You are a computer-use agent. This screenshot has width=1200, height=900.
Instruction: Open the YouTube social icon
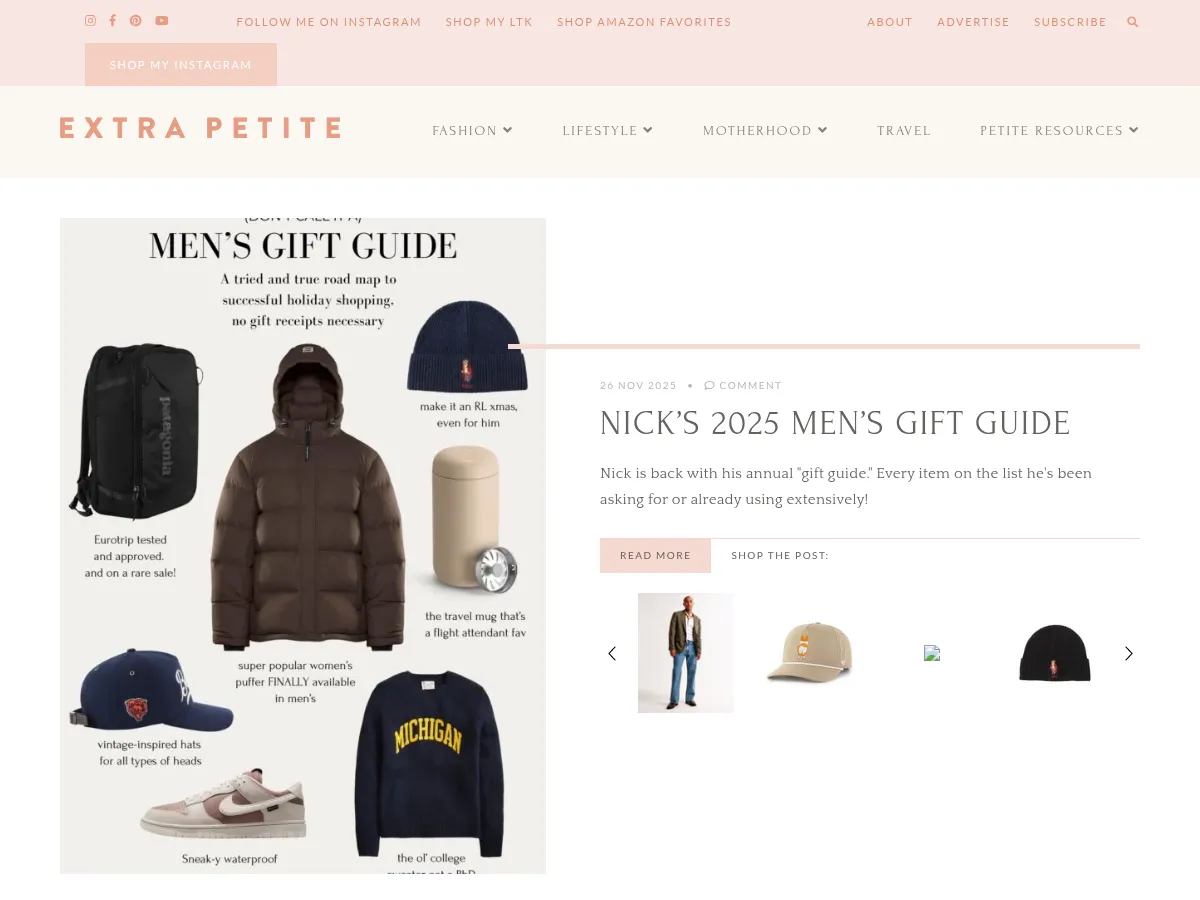pyautogui.click(x=162, y=21)
